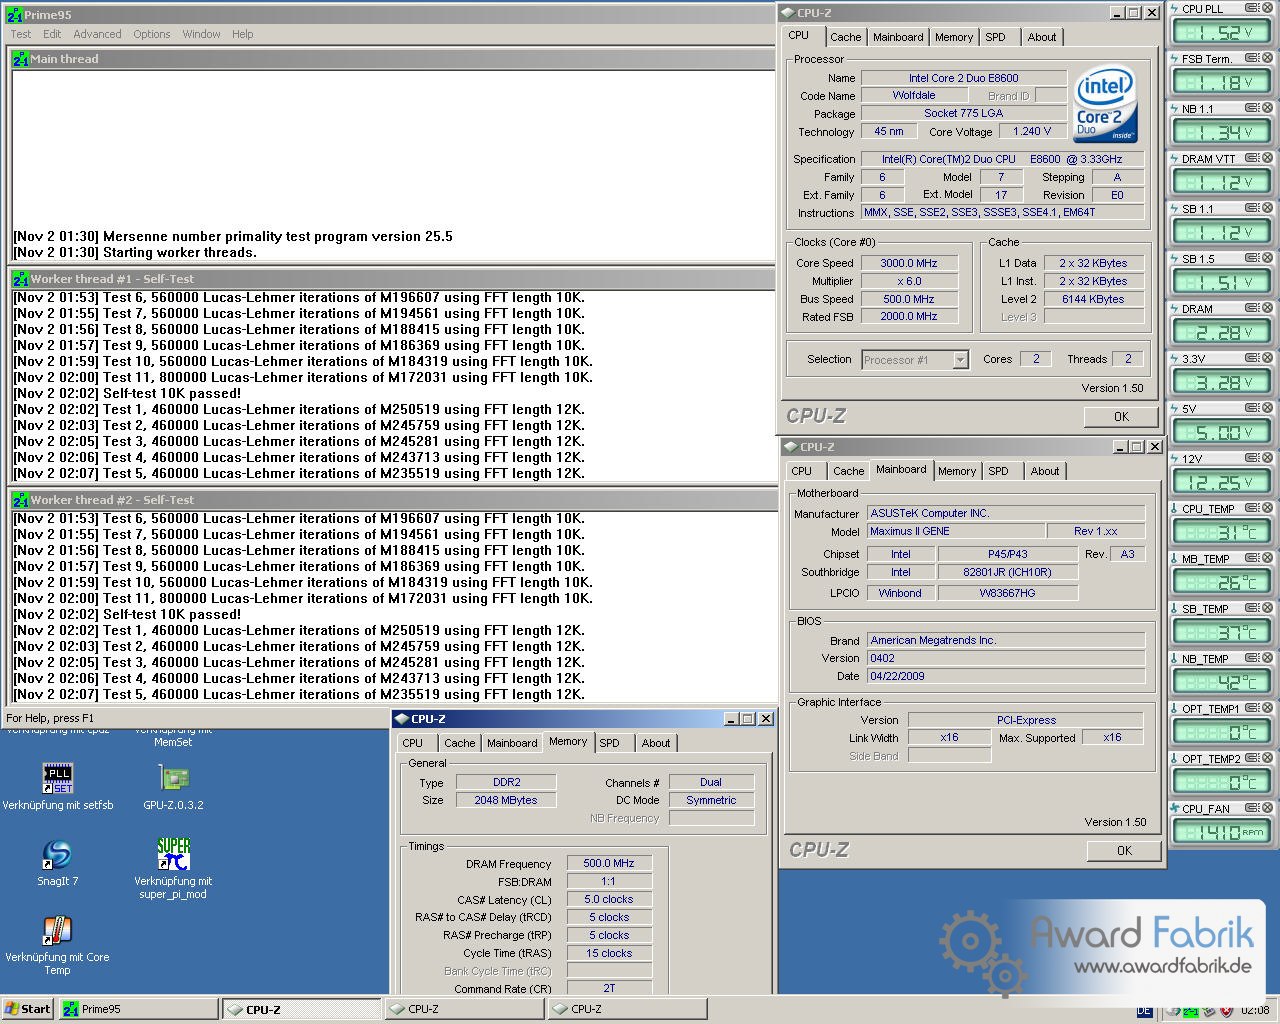Click OK in the CPU-Z processor window
Viewport: 1280px width, 1024px height.
pos(1121,417)
